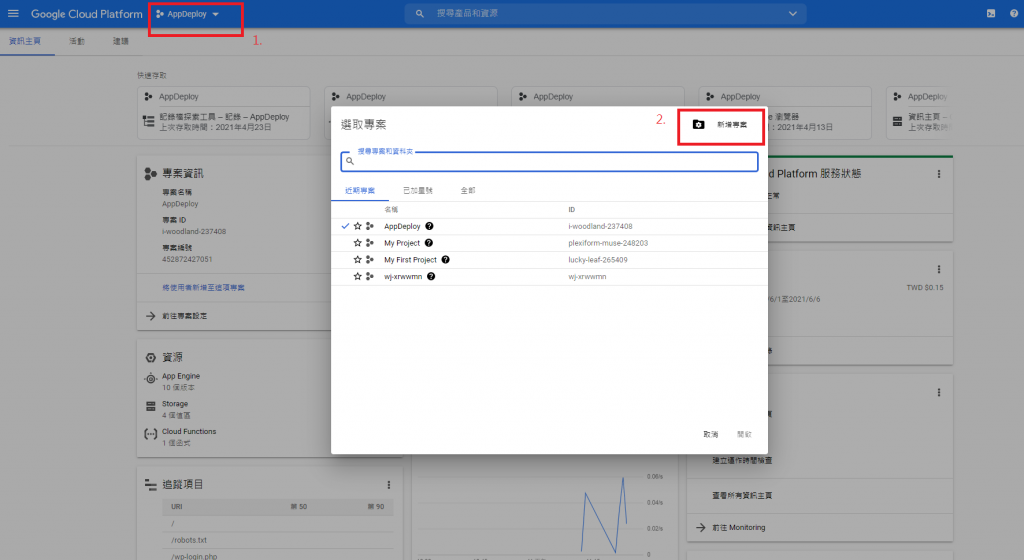Click the magnifier icon in dialog search

350,161
